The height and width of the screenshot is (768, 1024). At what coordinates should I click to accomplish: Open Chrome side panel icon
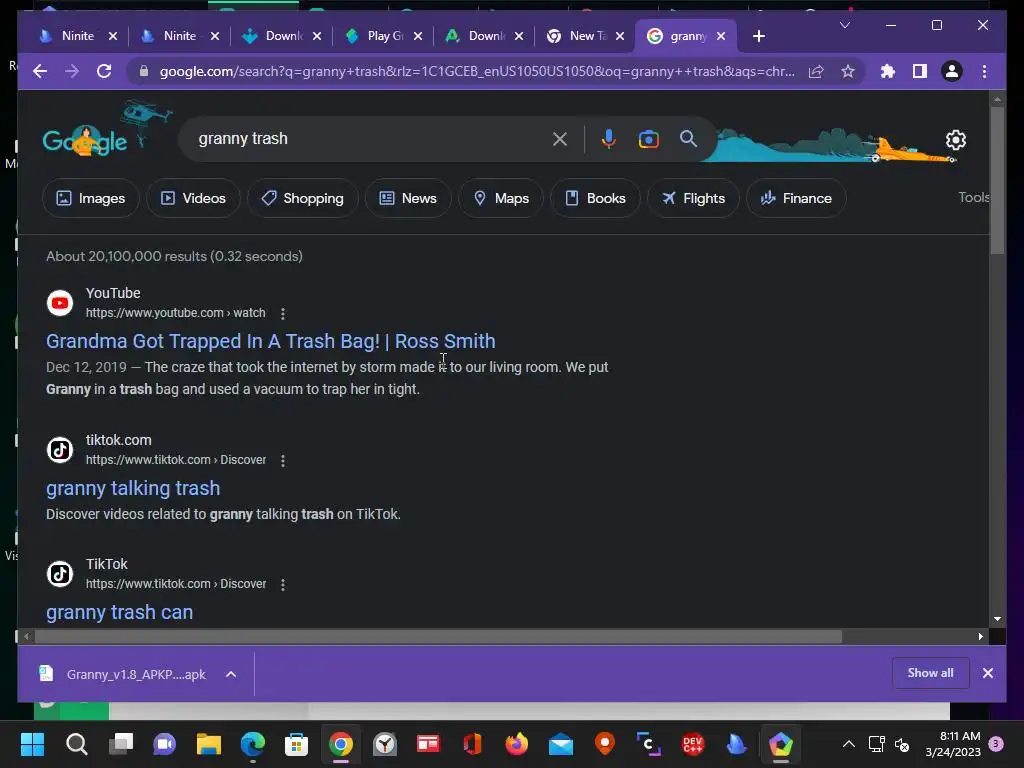920,71
